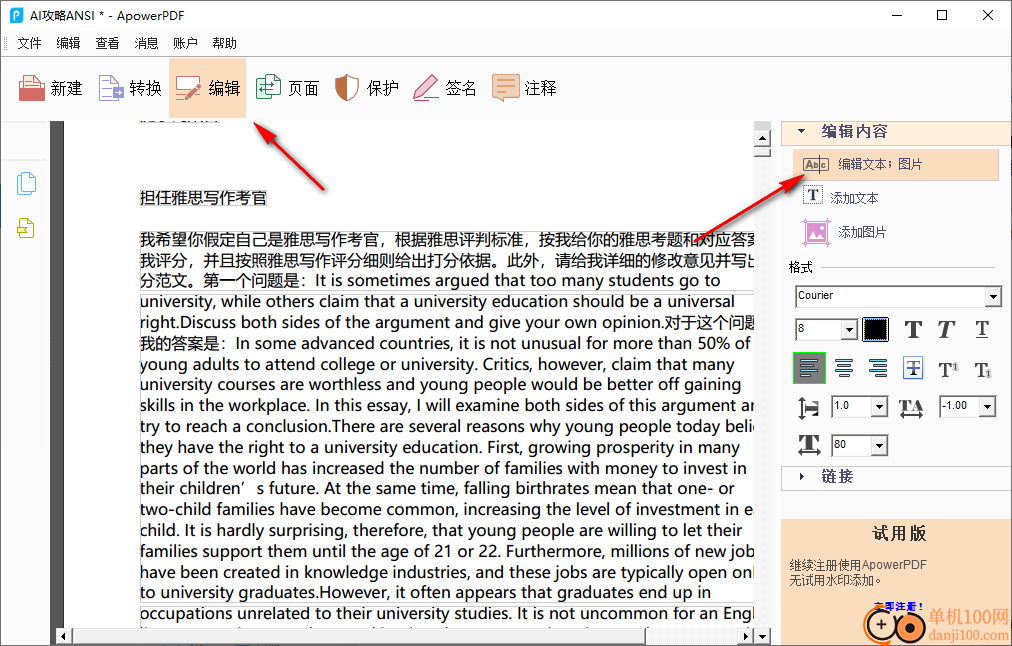Open horizontal scale 80 dropdown
This screenshot has width=1012, height=646.
click(x=879, y=445)
